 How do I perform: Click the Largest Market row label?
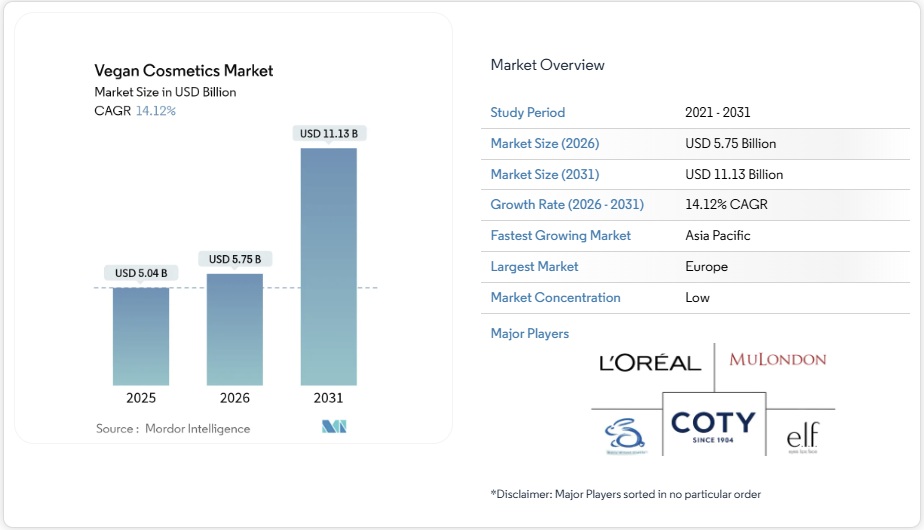tap(534, 267)
